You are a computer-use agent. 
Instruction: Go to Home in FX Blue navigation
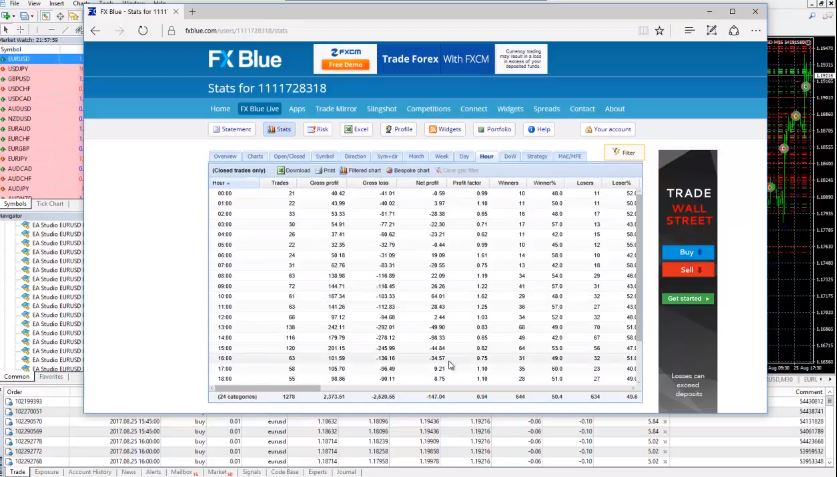point(220,109)
